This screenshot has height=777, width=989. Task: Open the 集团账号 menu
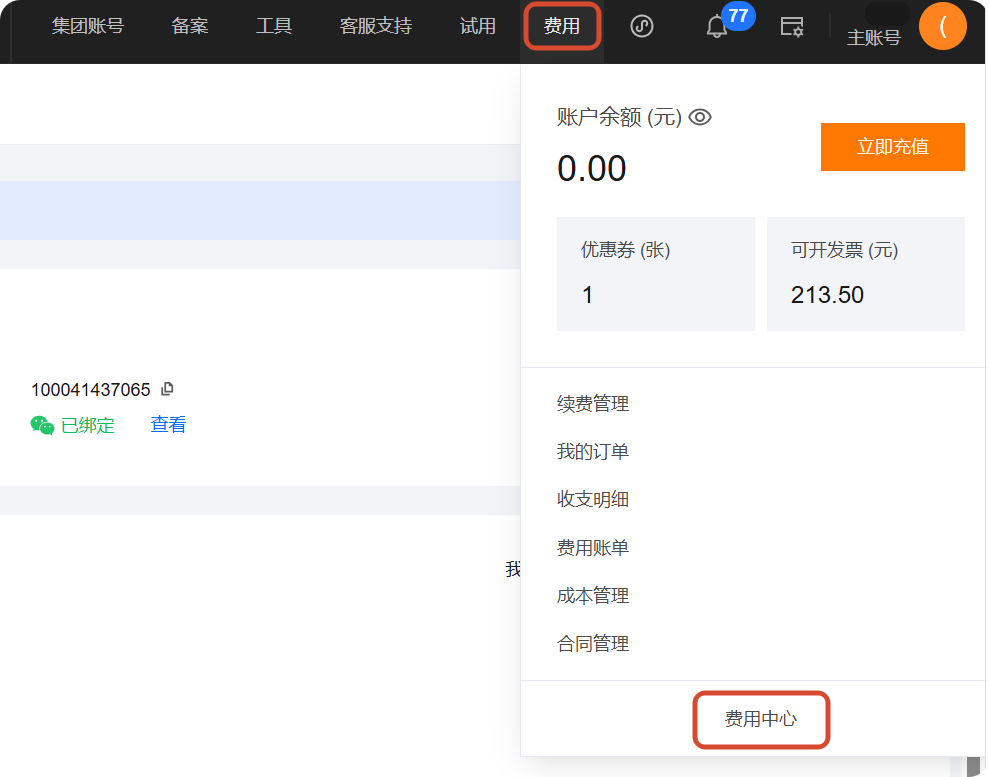pyautogui.click(x=88, y=26)
